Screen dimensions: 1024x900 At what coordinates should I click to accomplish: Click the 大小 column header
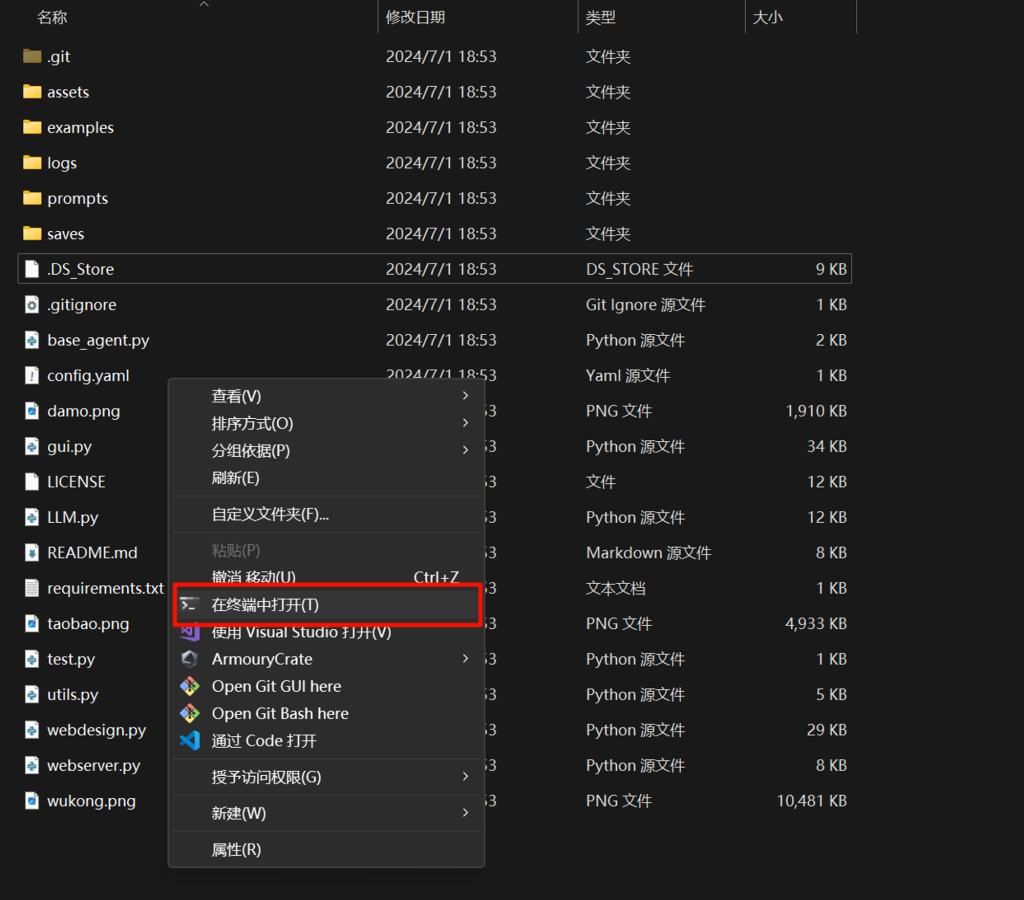[767, 17]
